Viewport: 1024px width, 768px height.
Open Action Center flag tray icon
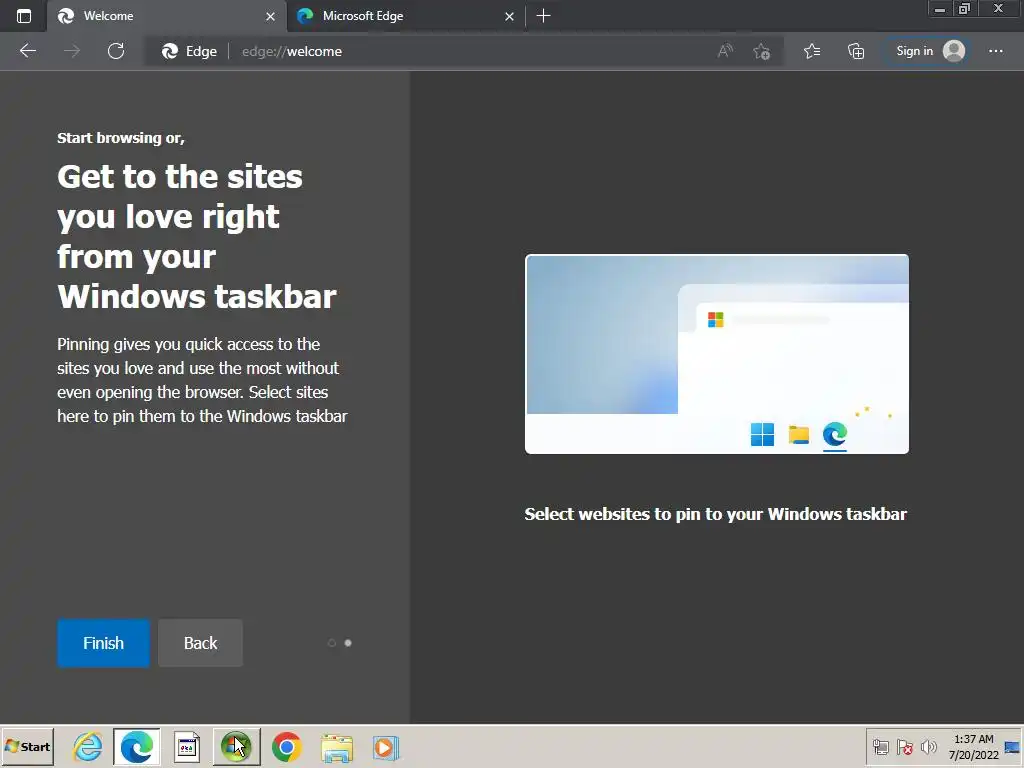tap(904, 748)
